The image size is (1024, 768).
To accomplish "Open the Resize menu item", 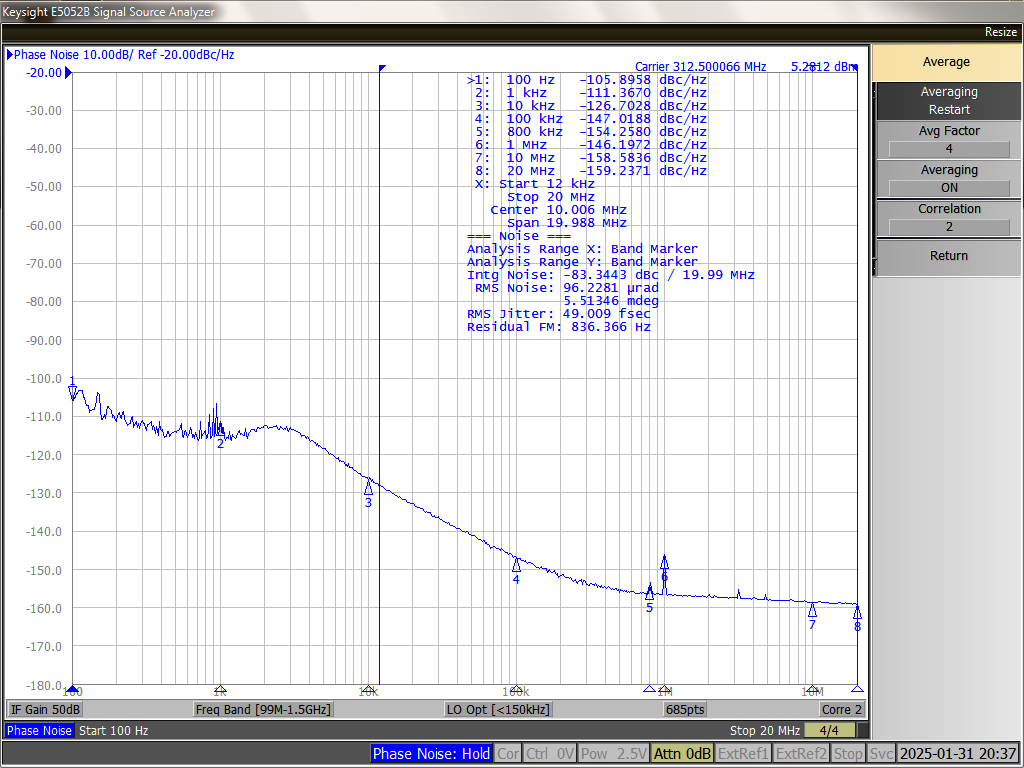I will [1000, 31].
